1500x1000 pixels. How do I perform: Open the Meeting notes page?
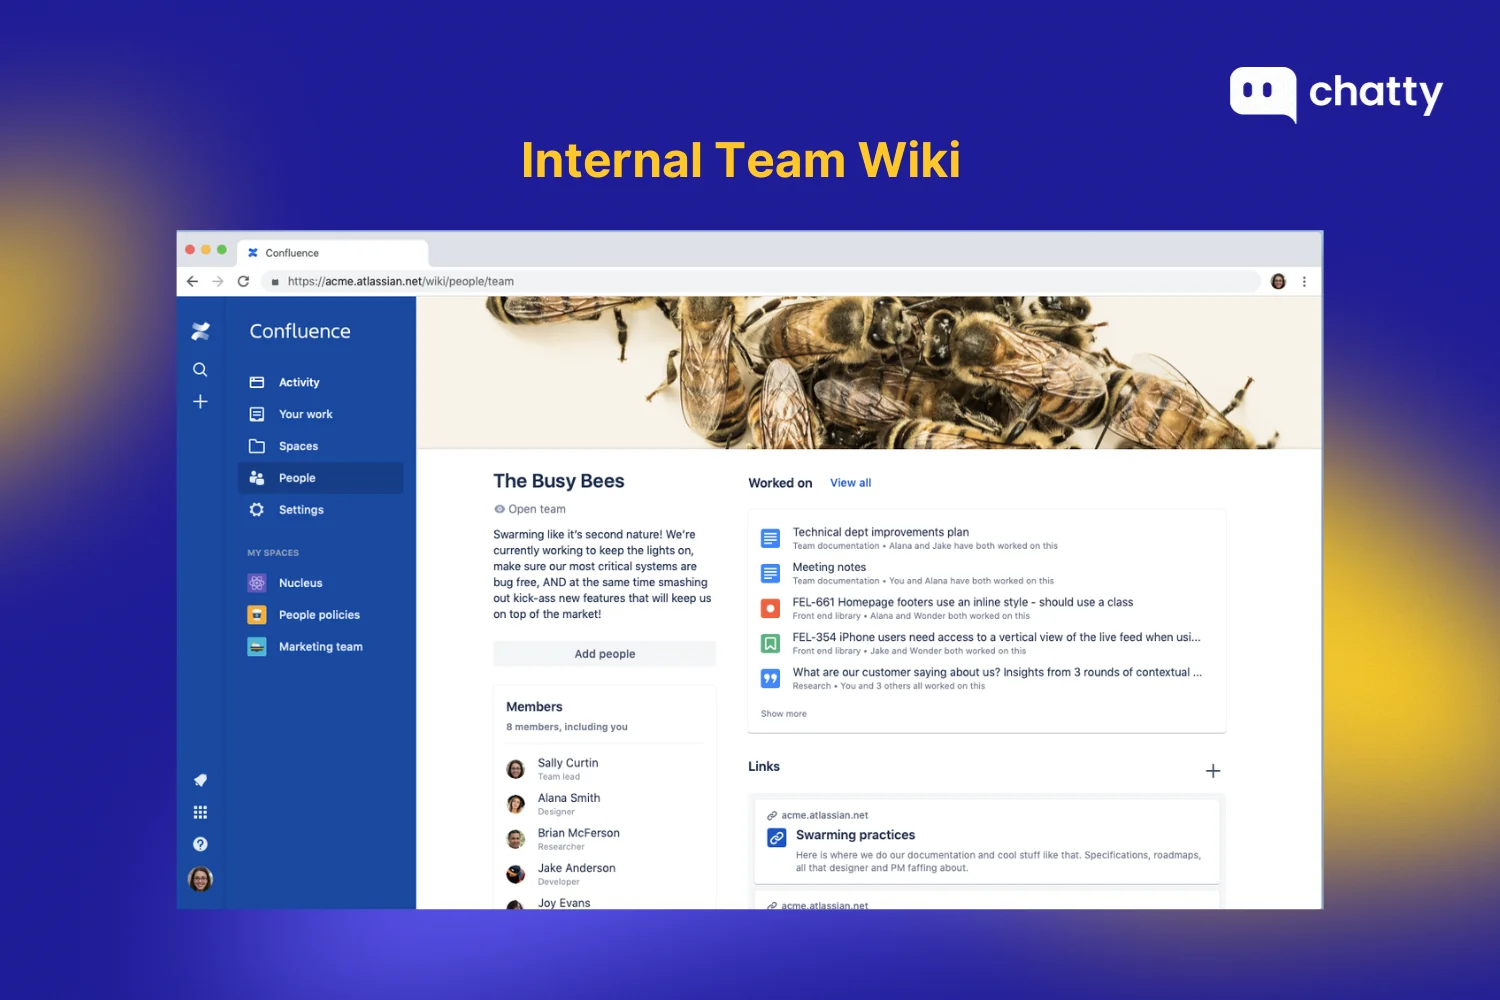click(829, 567)
